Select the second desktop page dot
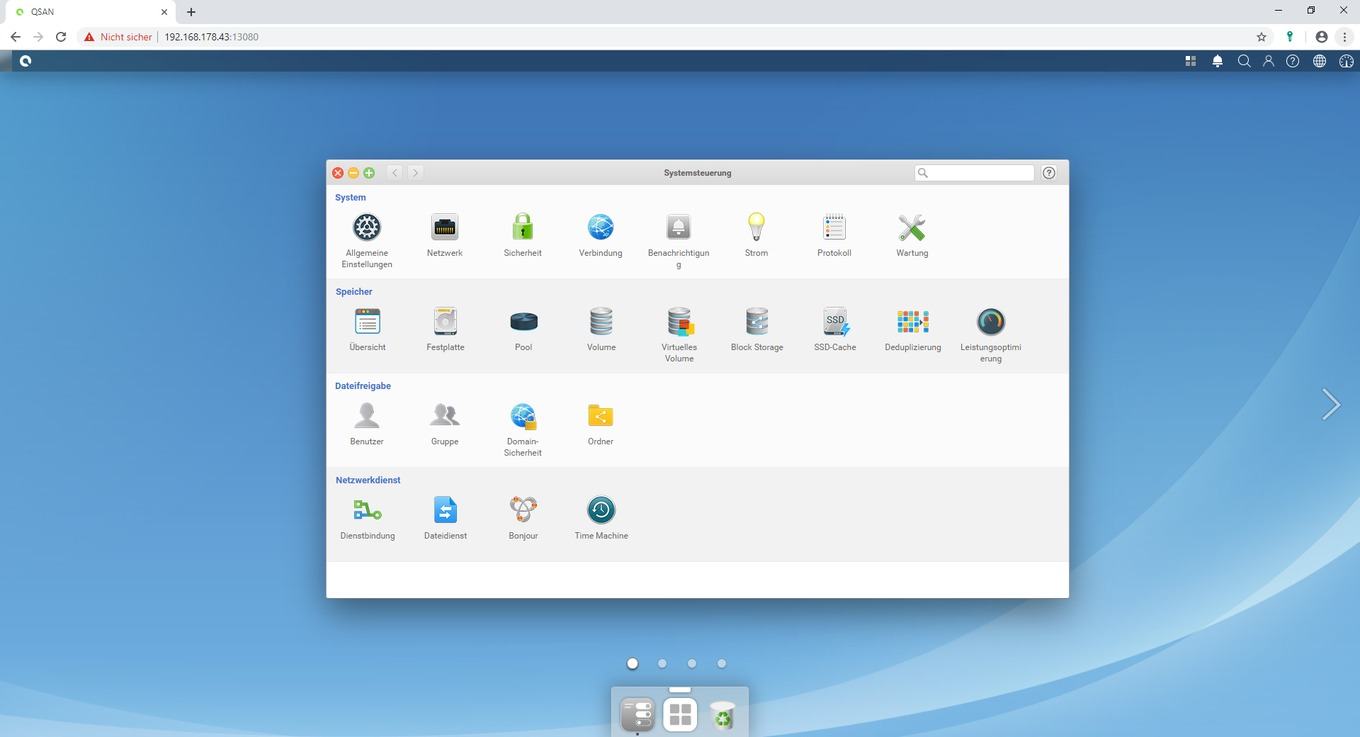The height and width of the screenshot is (737, 1360). click(x=662, y=663)
